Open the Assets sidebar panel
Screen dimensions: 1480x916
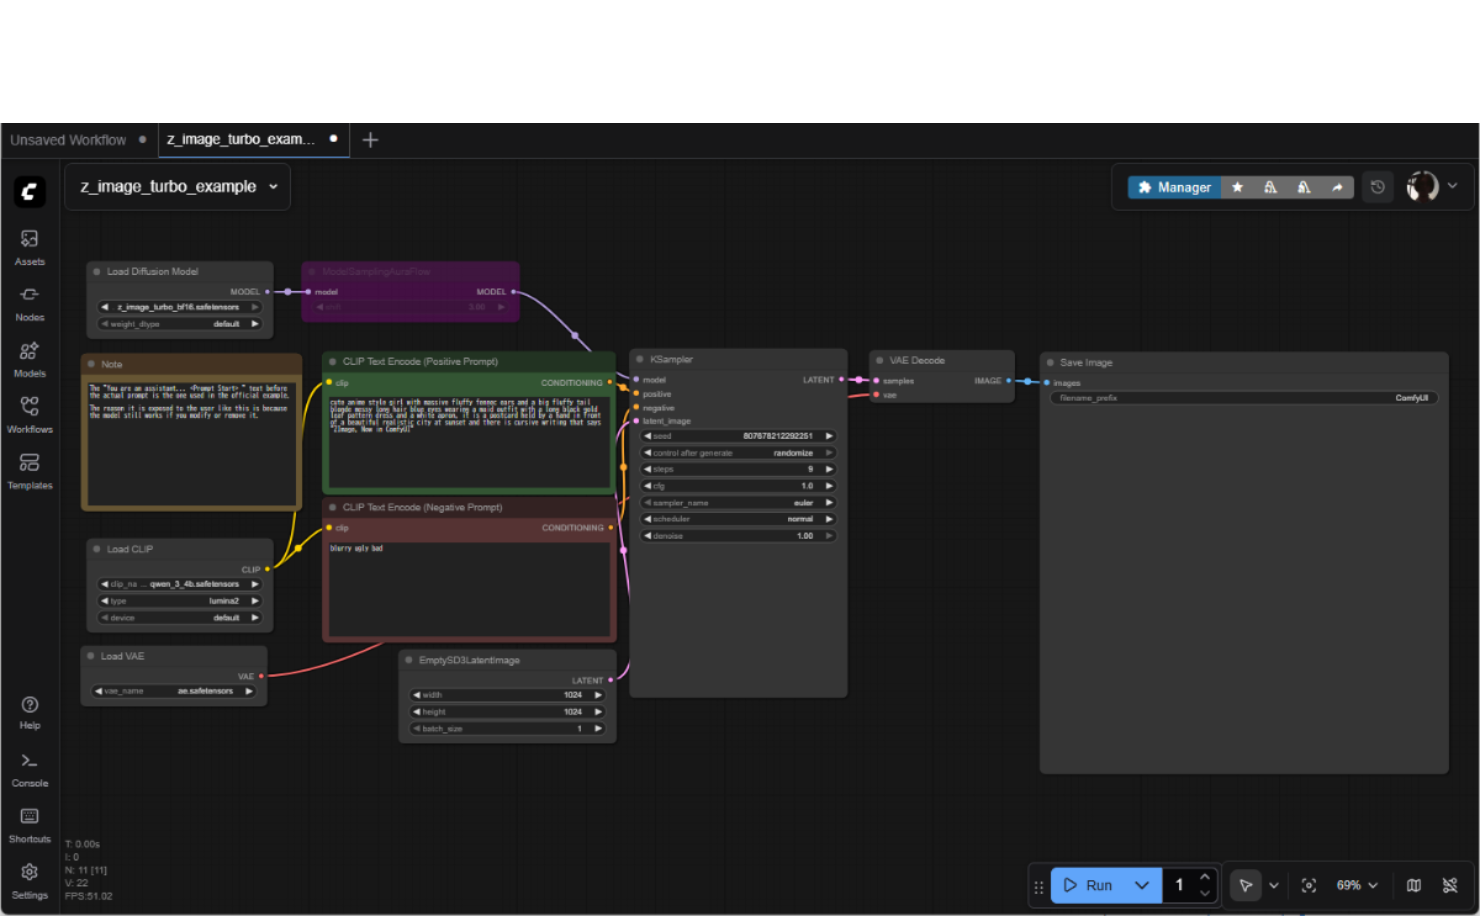(29, 246)
